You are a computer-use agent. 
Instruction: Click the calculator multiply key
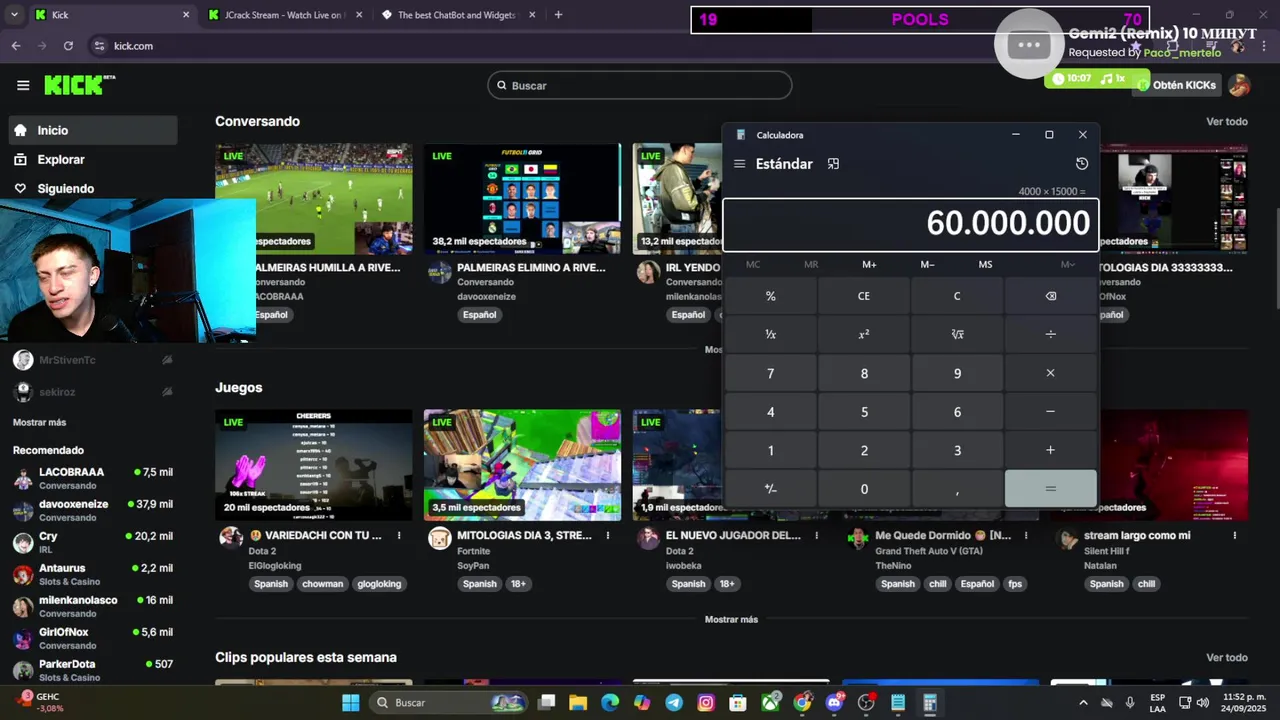click(1050, 373)
